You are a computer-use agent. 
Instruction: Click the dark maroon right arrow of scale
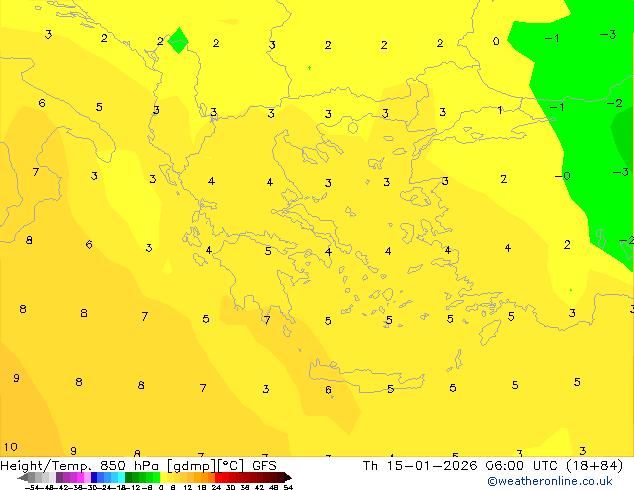click(288, 477)
